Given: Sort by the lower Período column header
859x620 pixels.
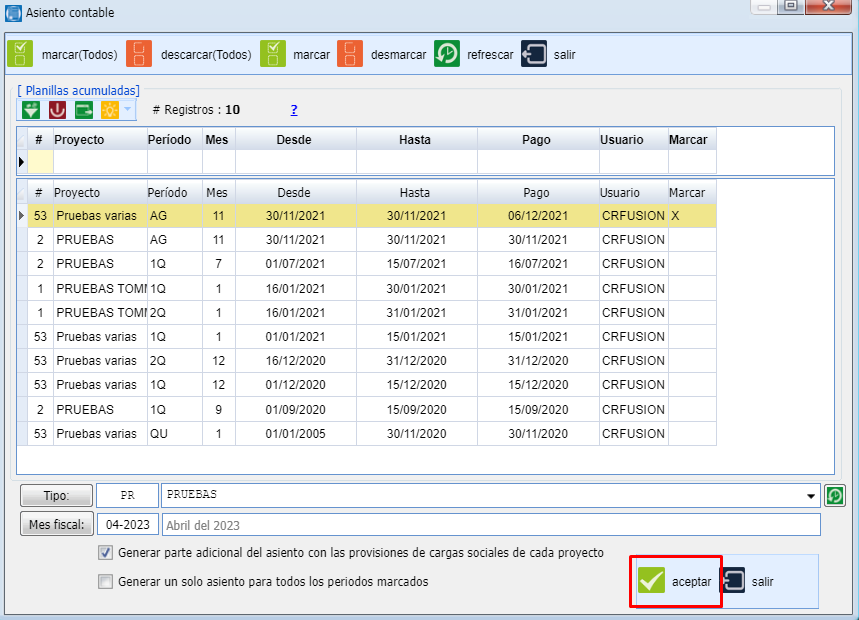Looking at the screenshot, I should (x=175, y=193).
